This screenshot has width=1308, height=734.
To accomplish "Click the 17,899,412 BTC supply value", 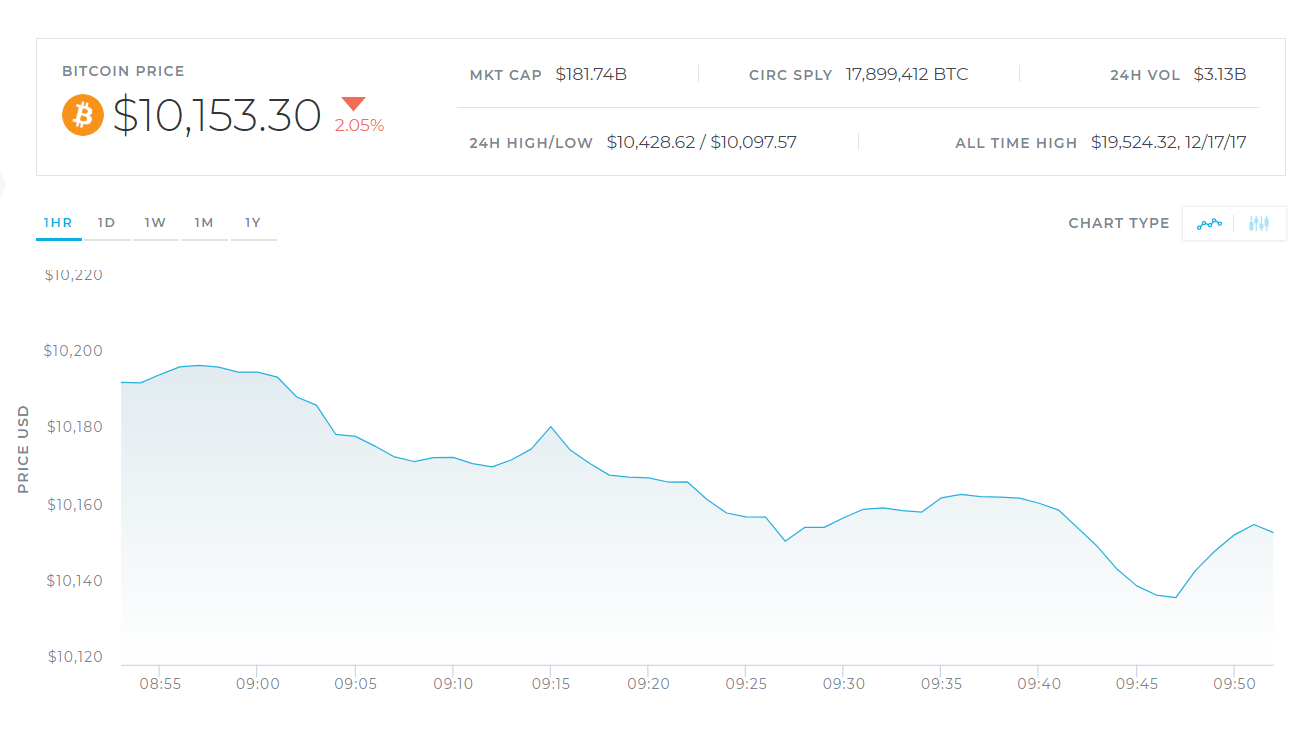I will (907, 74).
